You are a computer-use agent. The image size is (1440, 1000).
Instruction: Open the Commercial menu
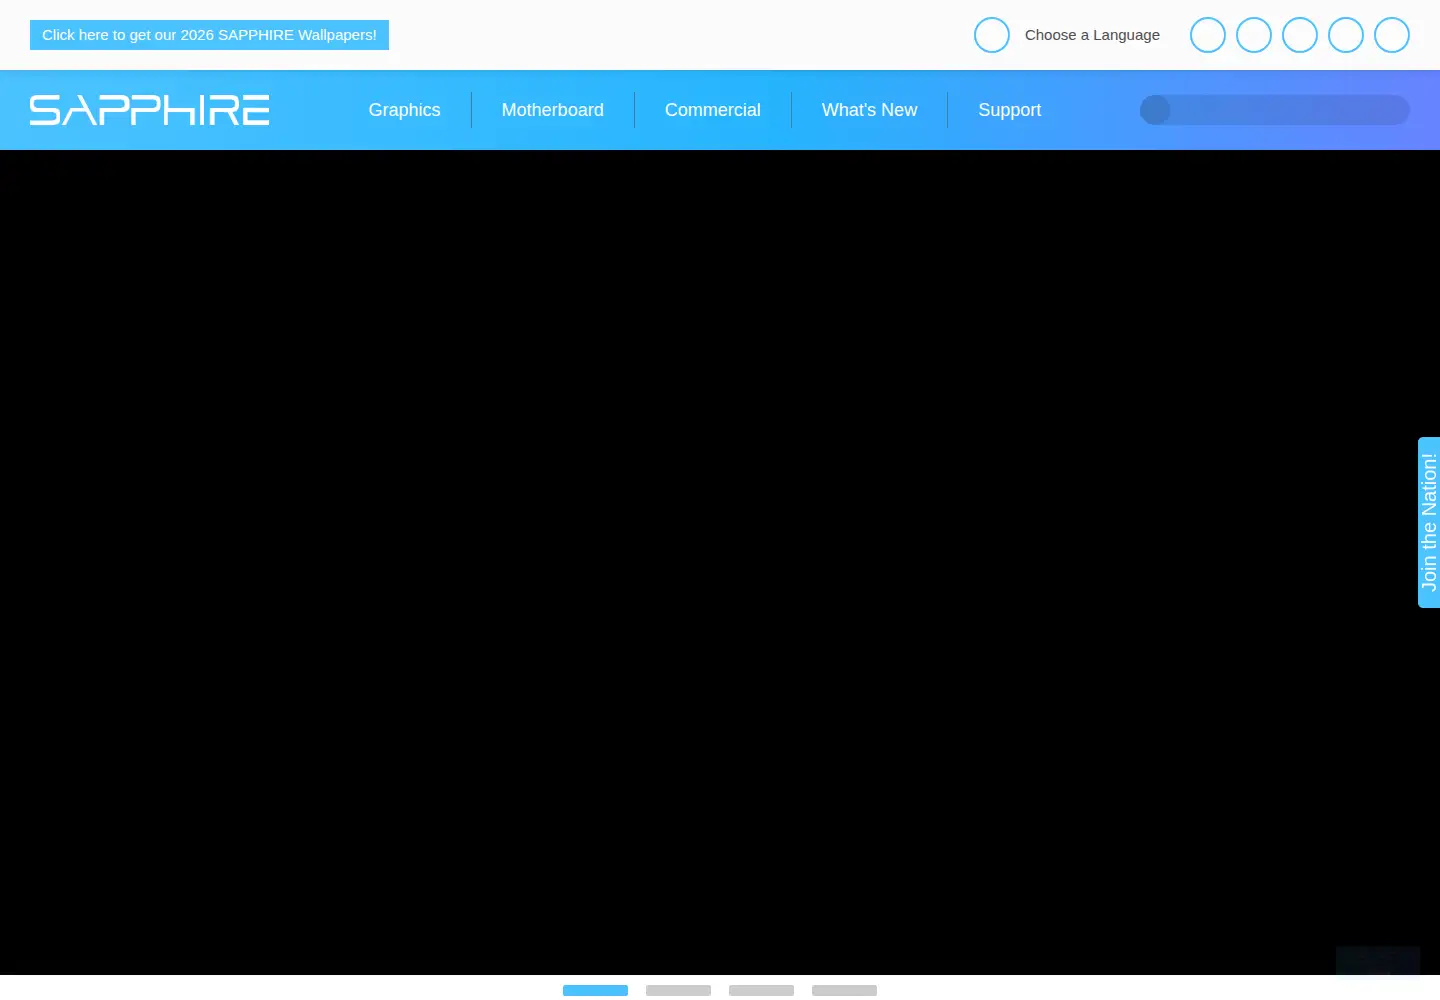713,110
